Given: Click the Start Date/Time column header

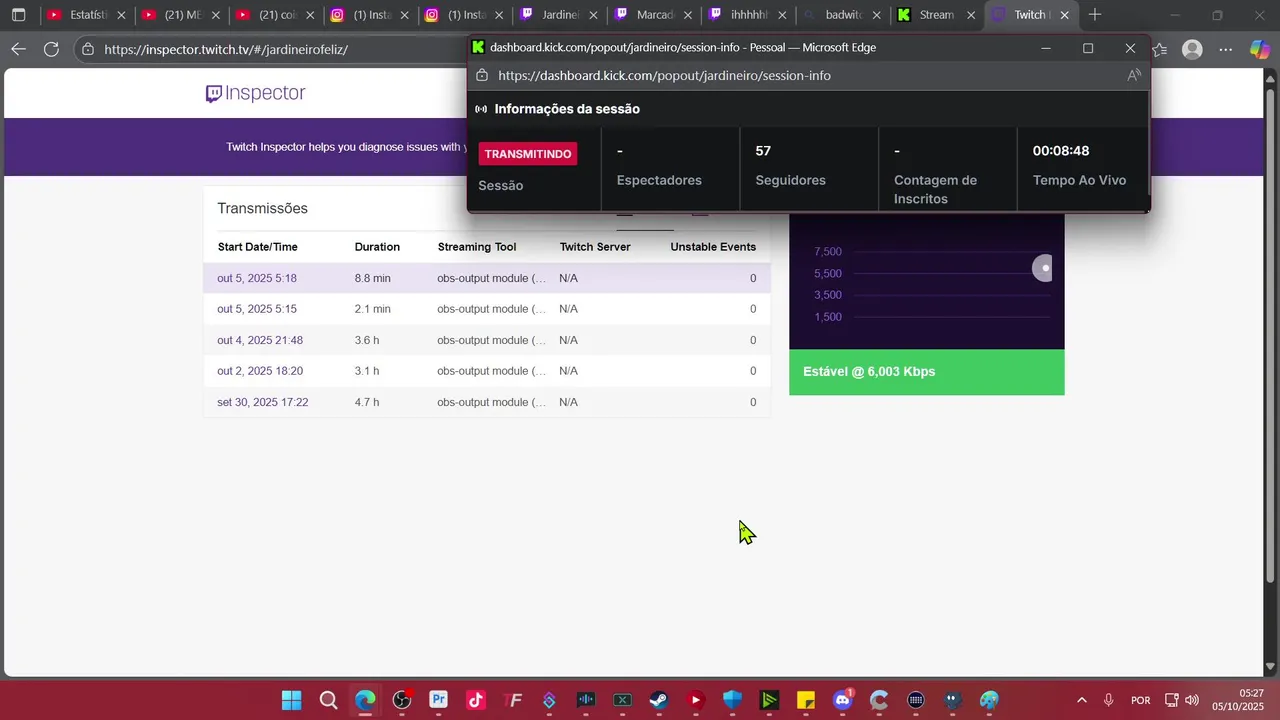Looking at the screenshot, I should 258,247.
